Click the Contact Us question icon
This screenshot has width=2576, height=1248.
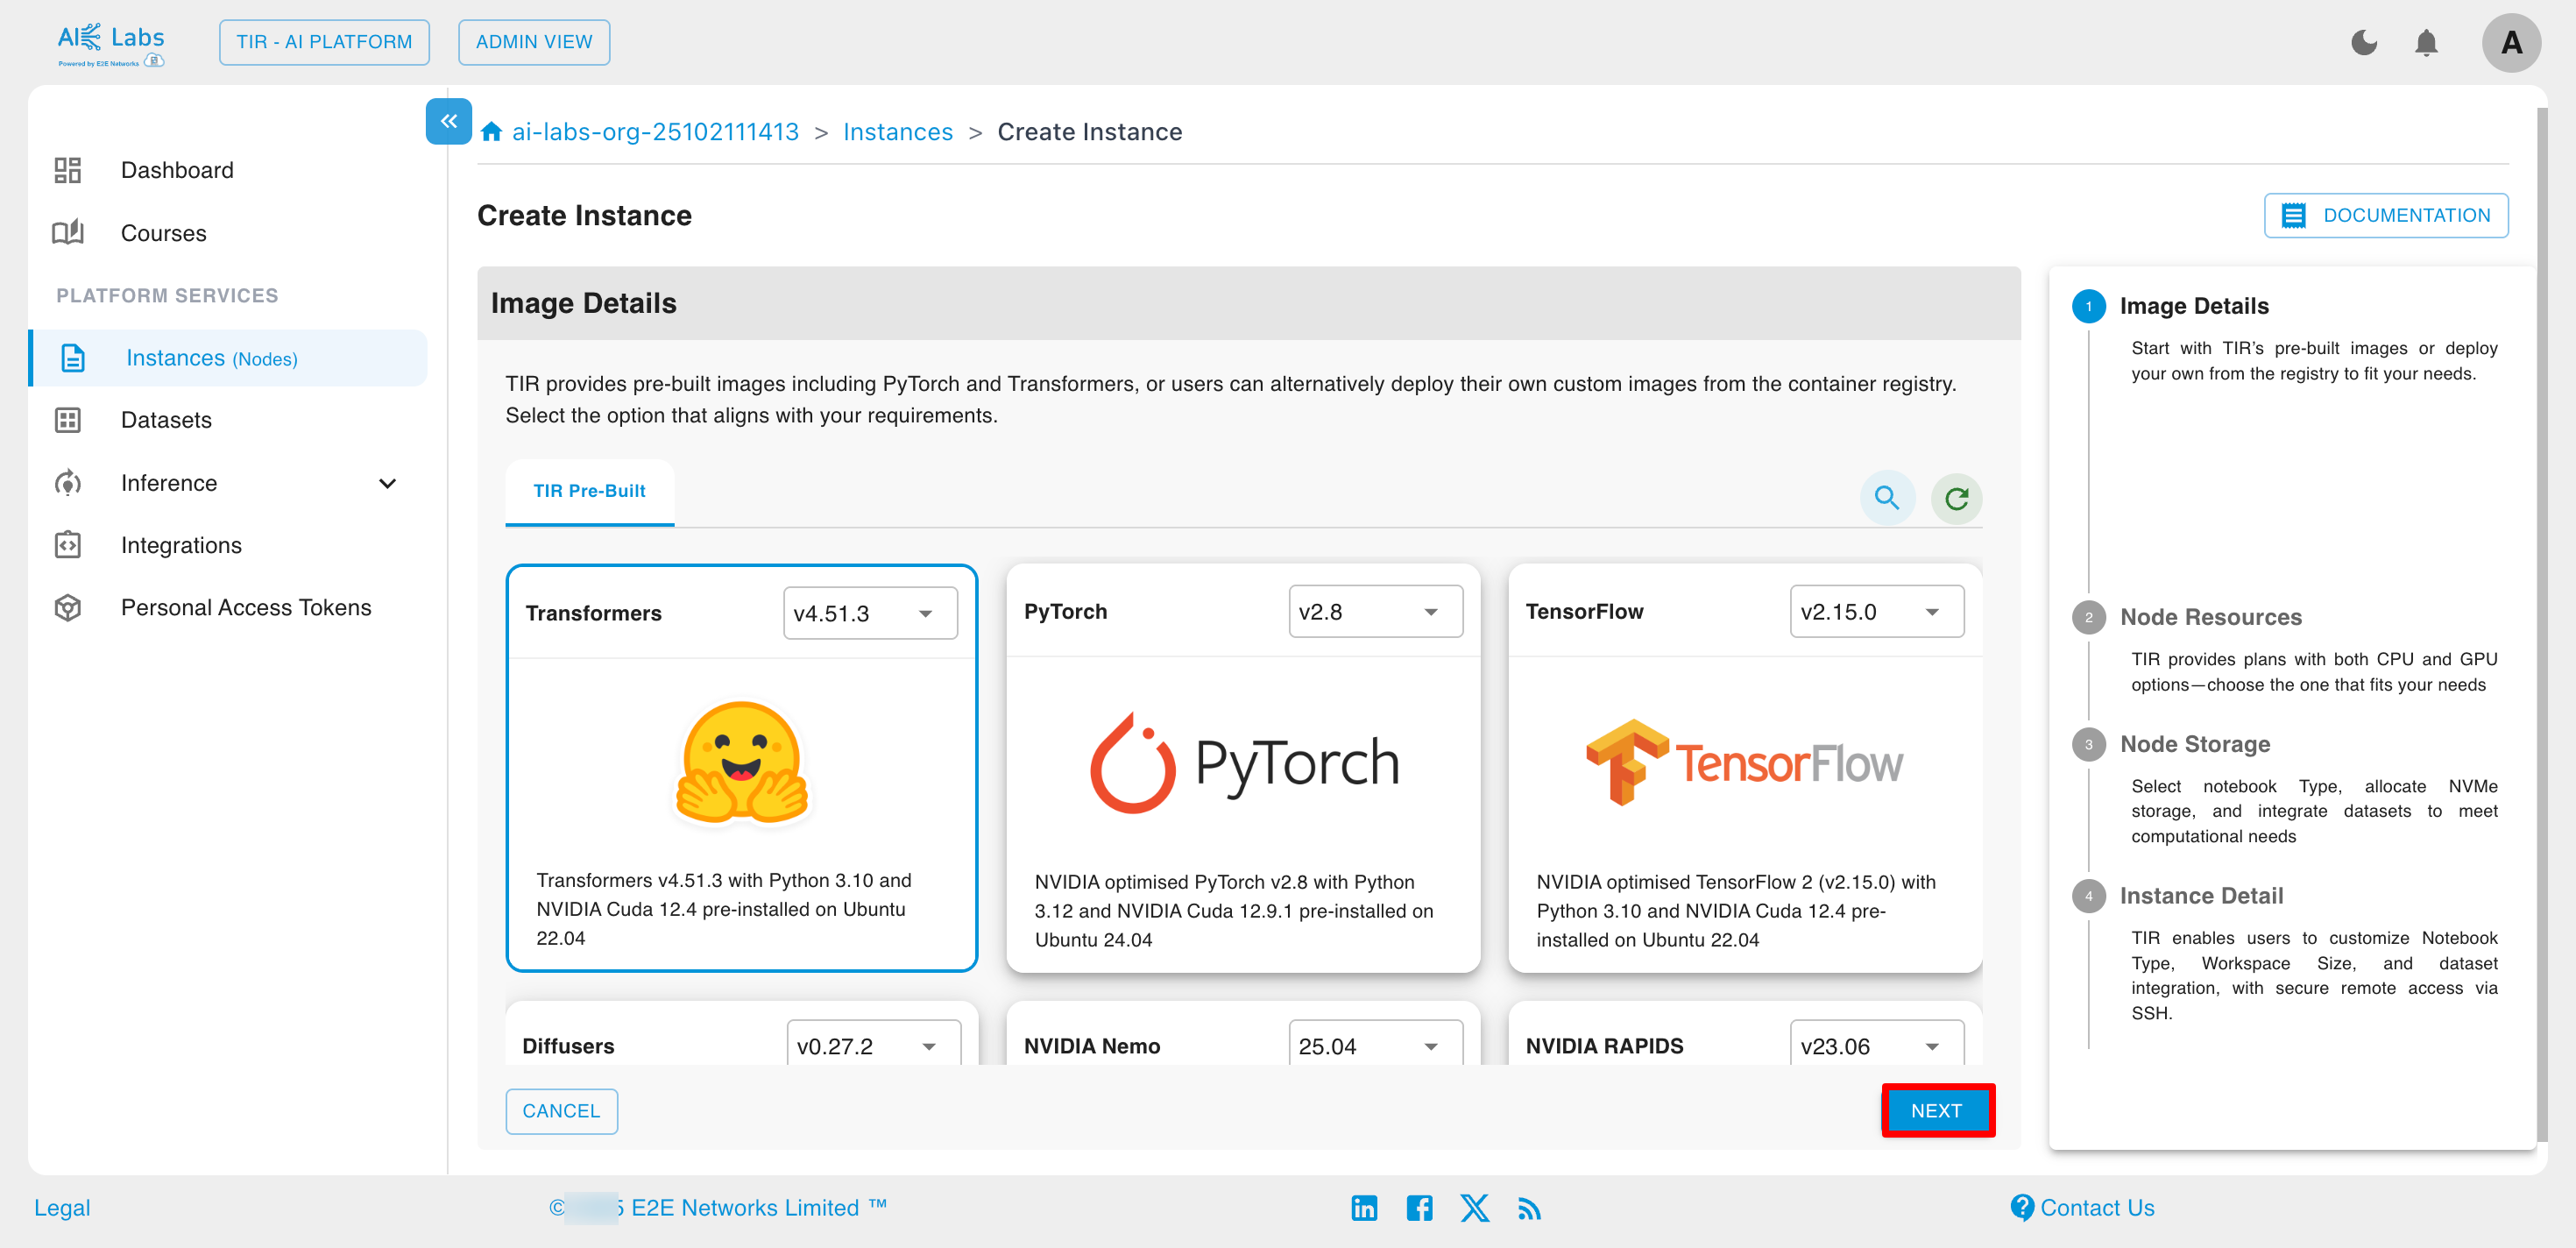tap(2022, 1208)
